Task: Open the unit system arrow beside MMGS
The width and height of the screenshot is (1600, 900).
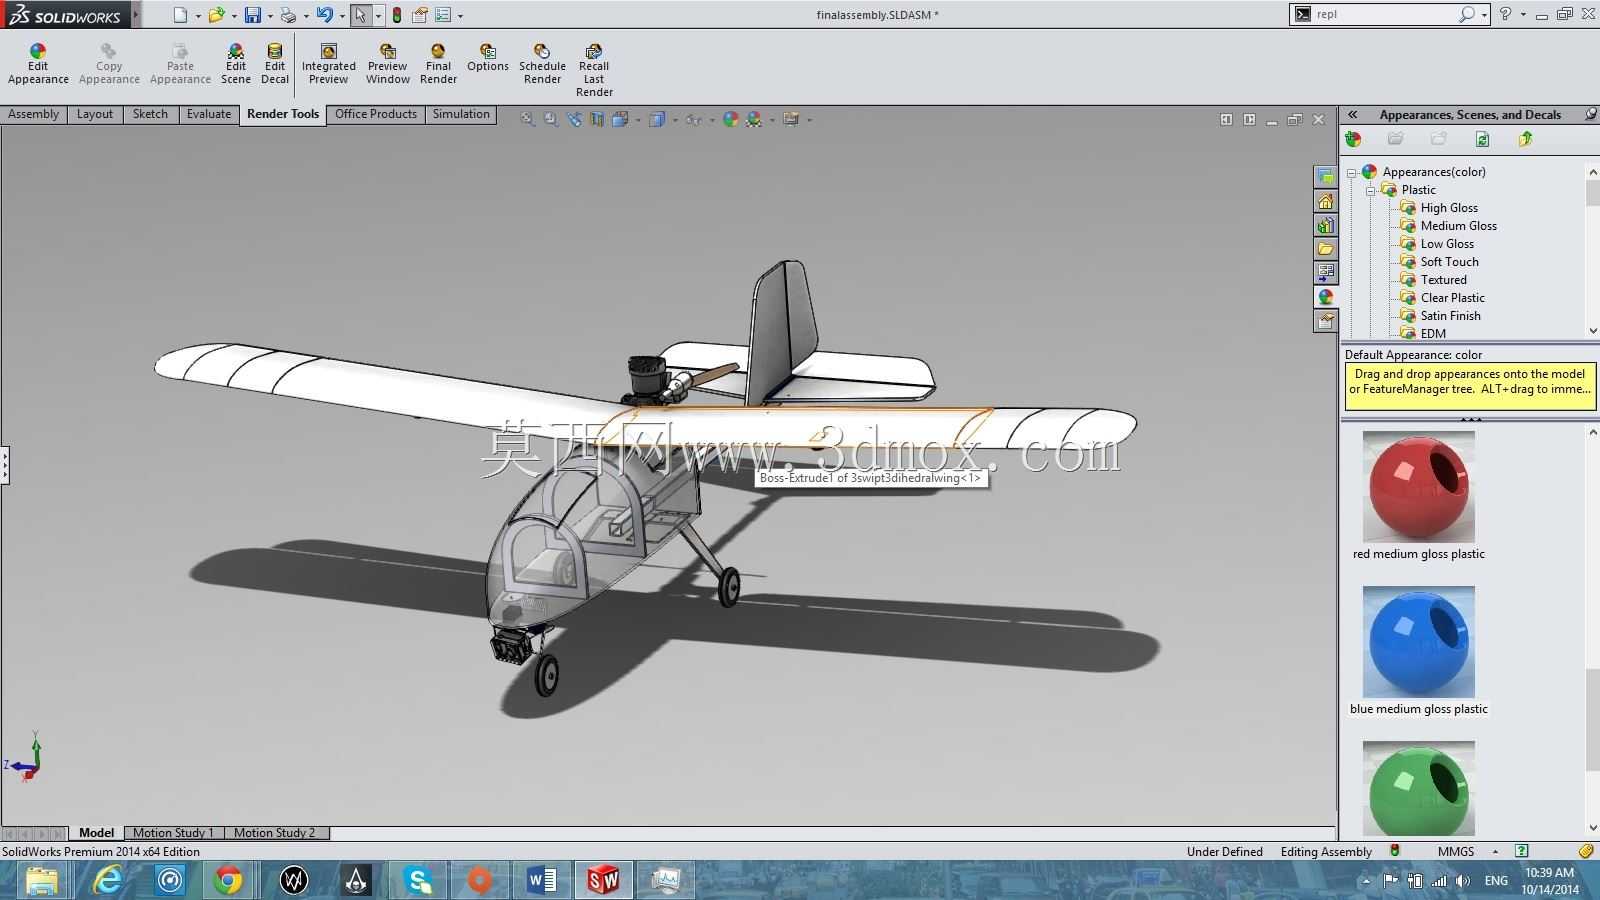Action: coord(1495,852)
